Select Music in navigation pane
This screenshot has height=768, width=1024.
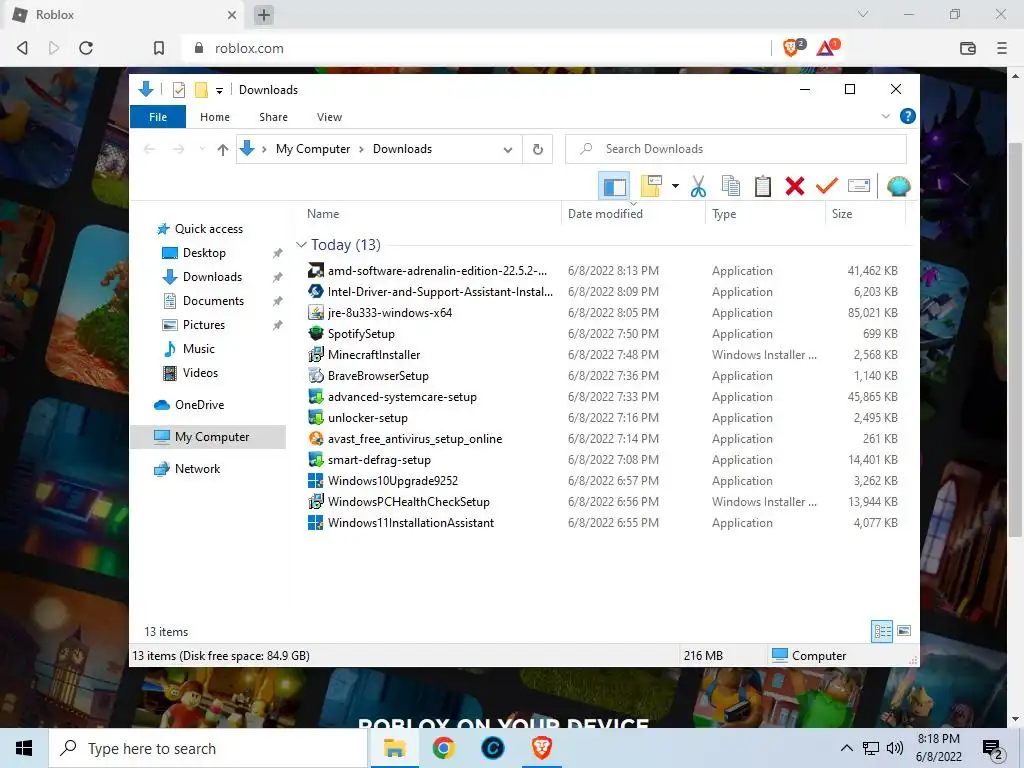pos(199,349)
